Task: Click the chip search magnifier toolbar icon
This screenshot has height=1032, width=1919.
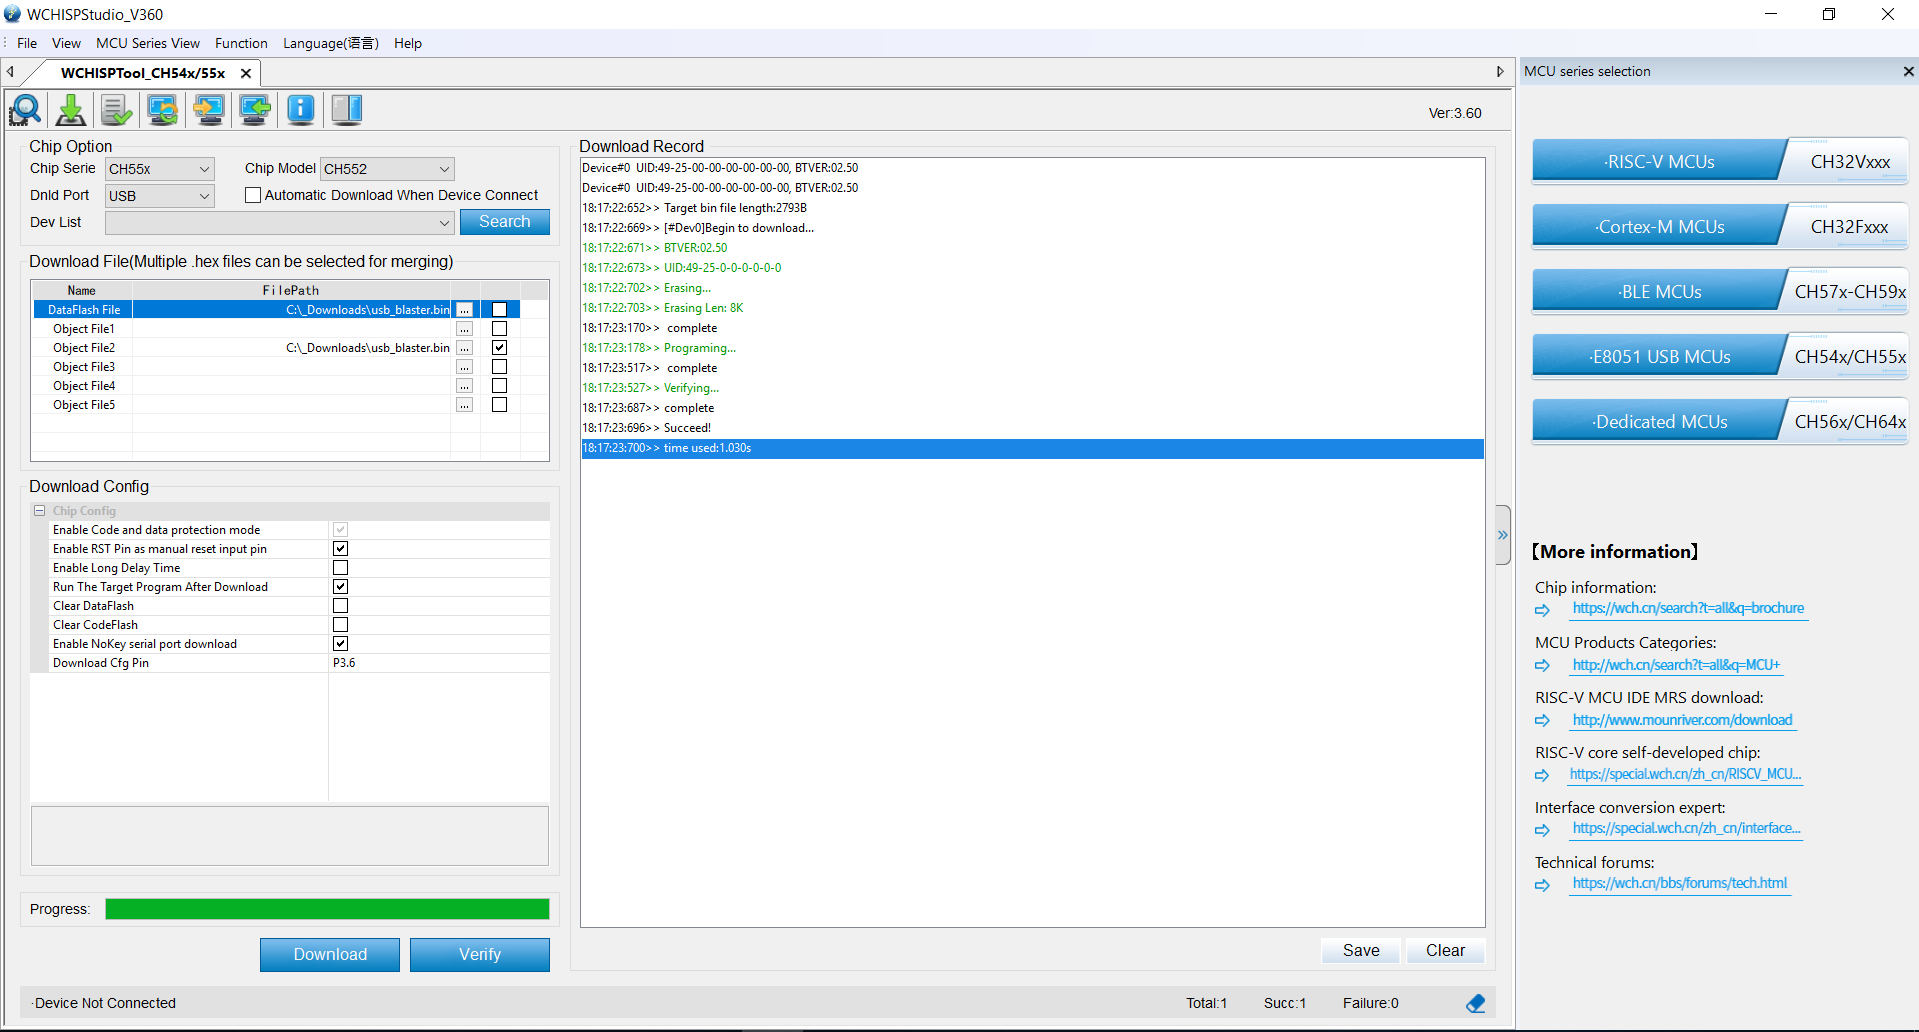Action: coord(25,110)
